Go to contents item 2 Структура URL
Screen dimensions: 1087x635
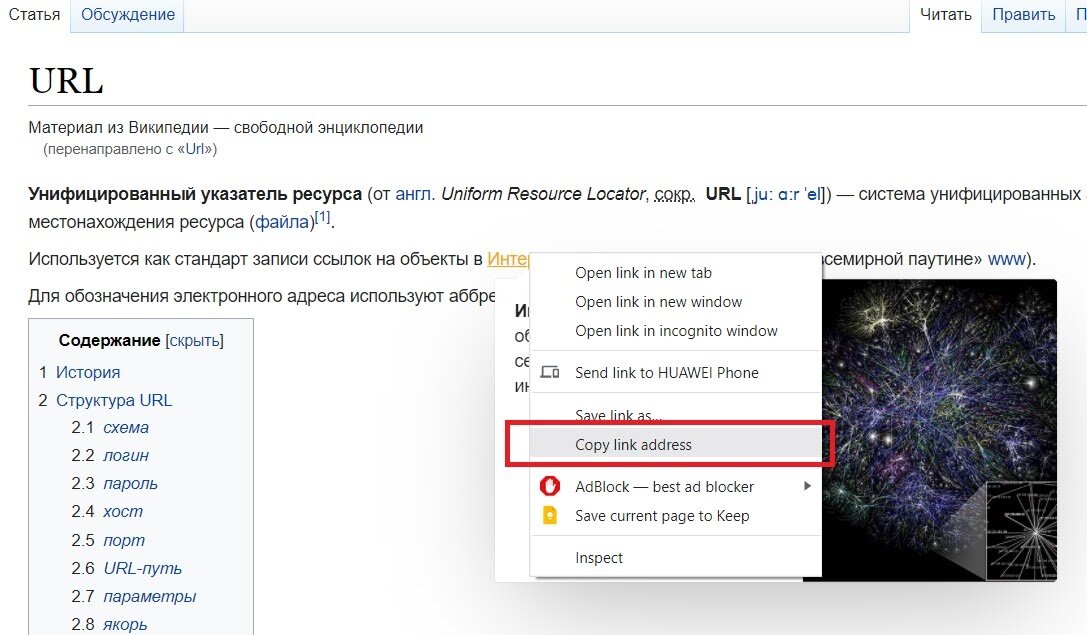(114, 400)
